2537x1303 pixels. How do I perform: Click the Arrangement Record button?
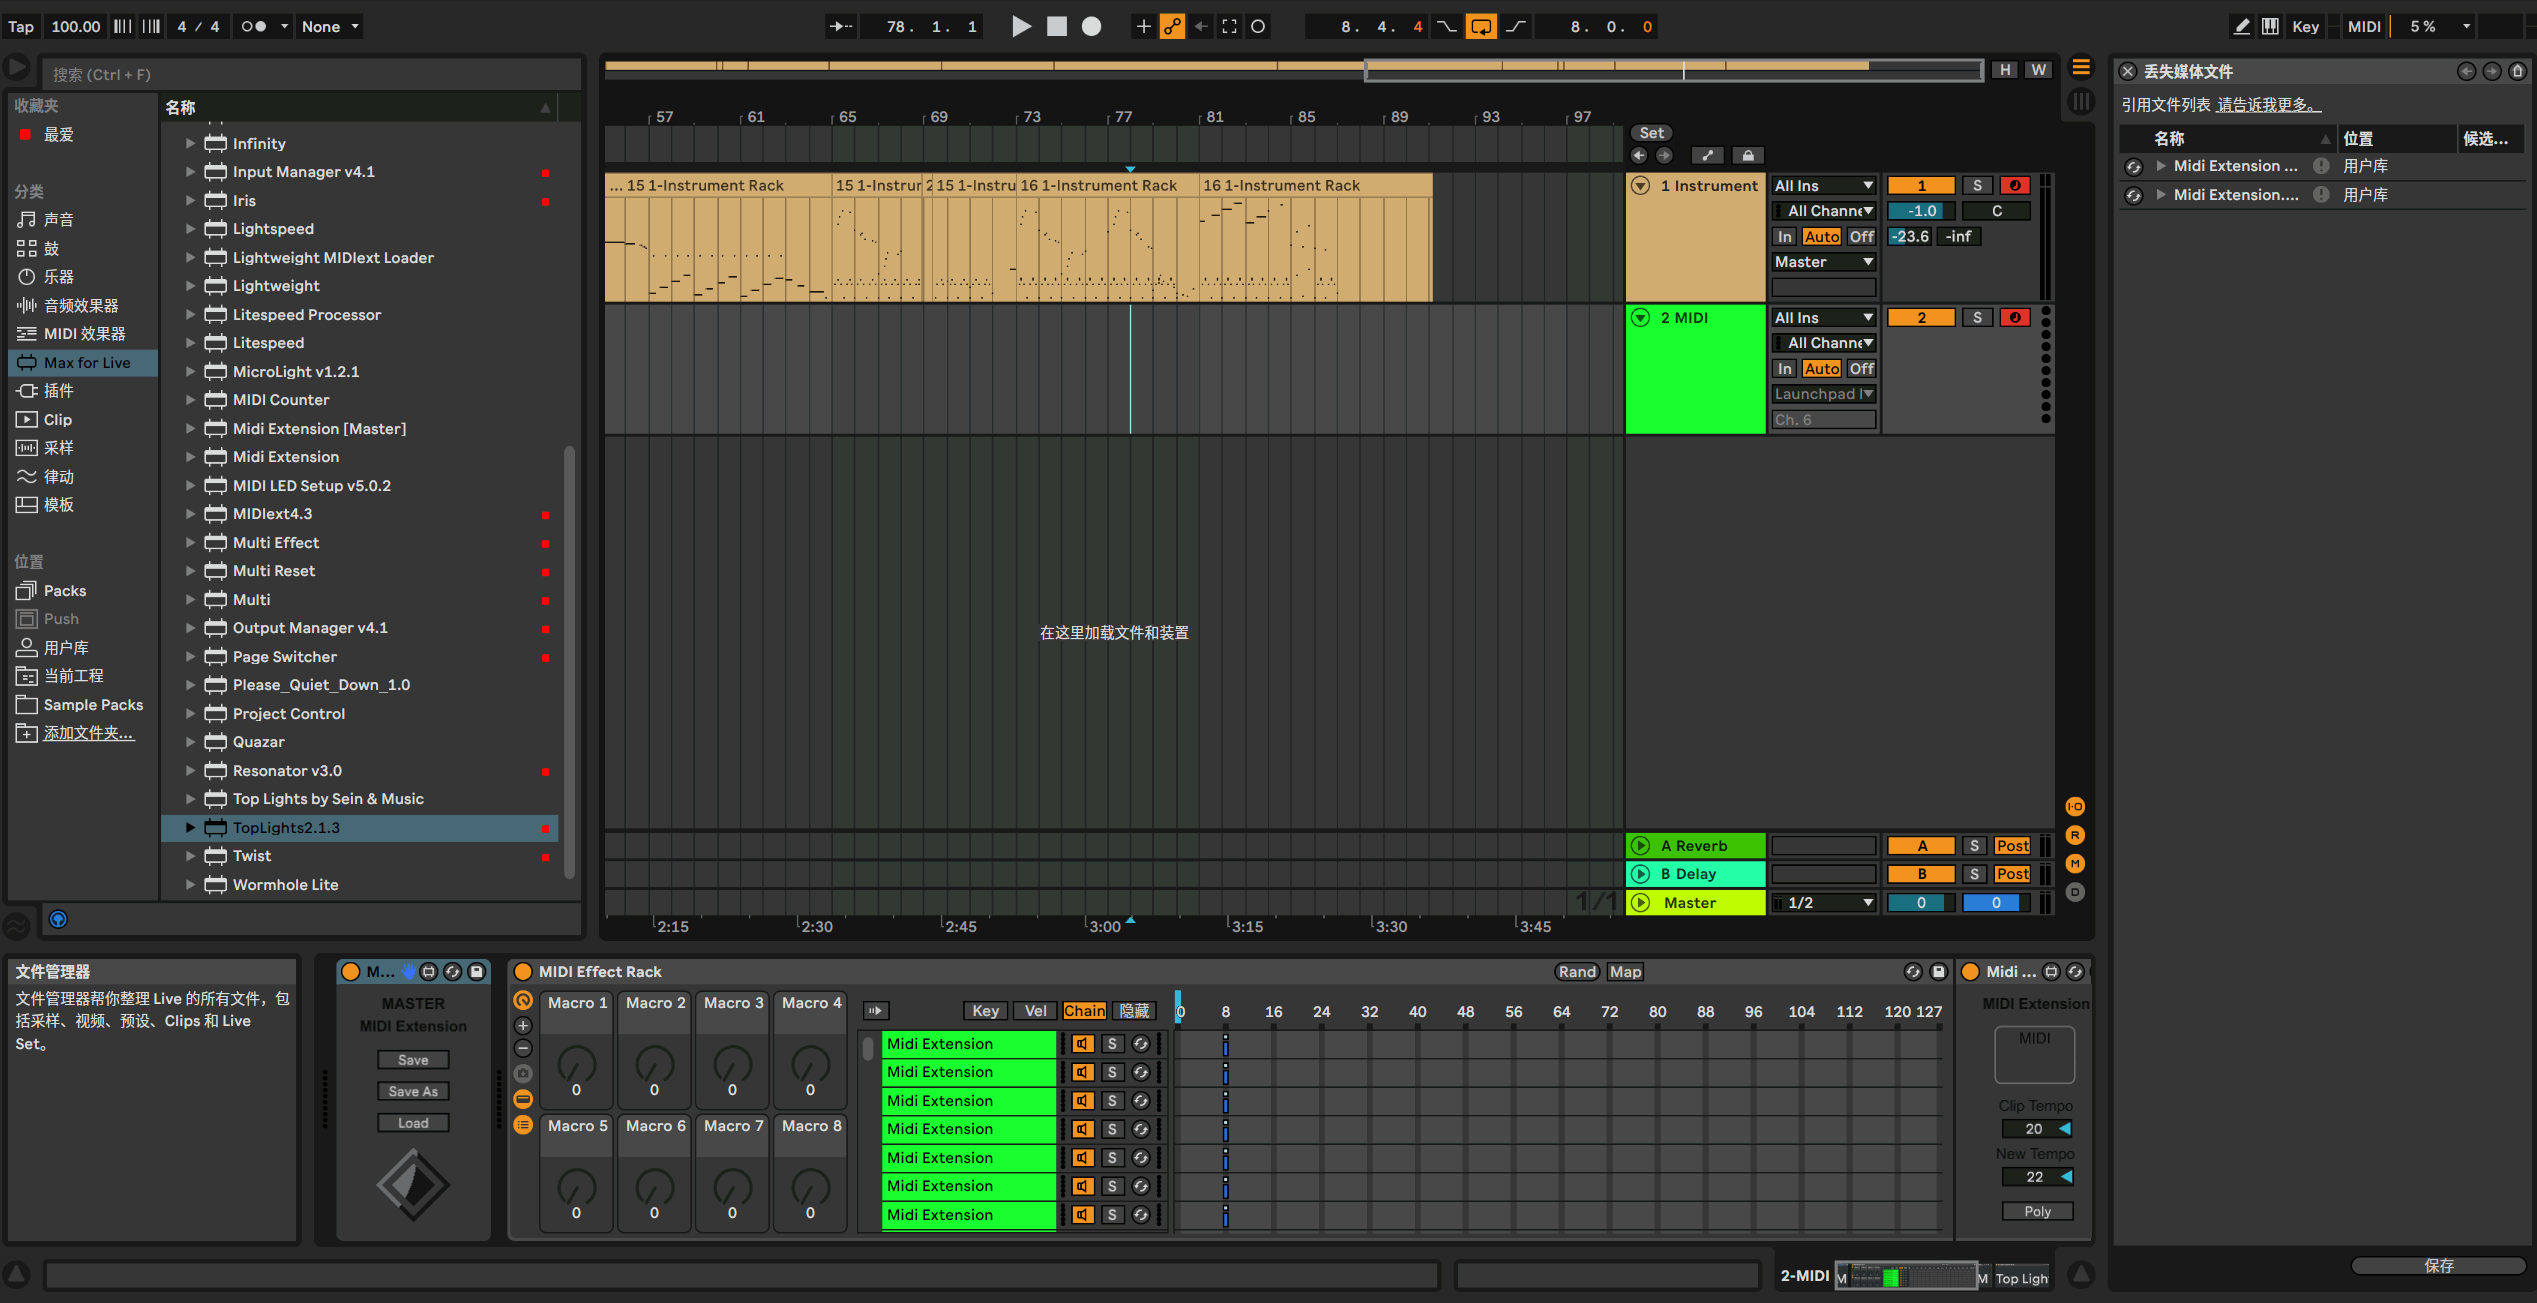[1091, 27]
